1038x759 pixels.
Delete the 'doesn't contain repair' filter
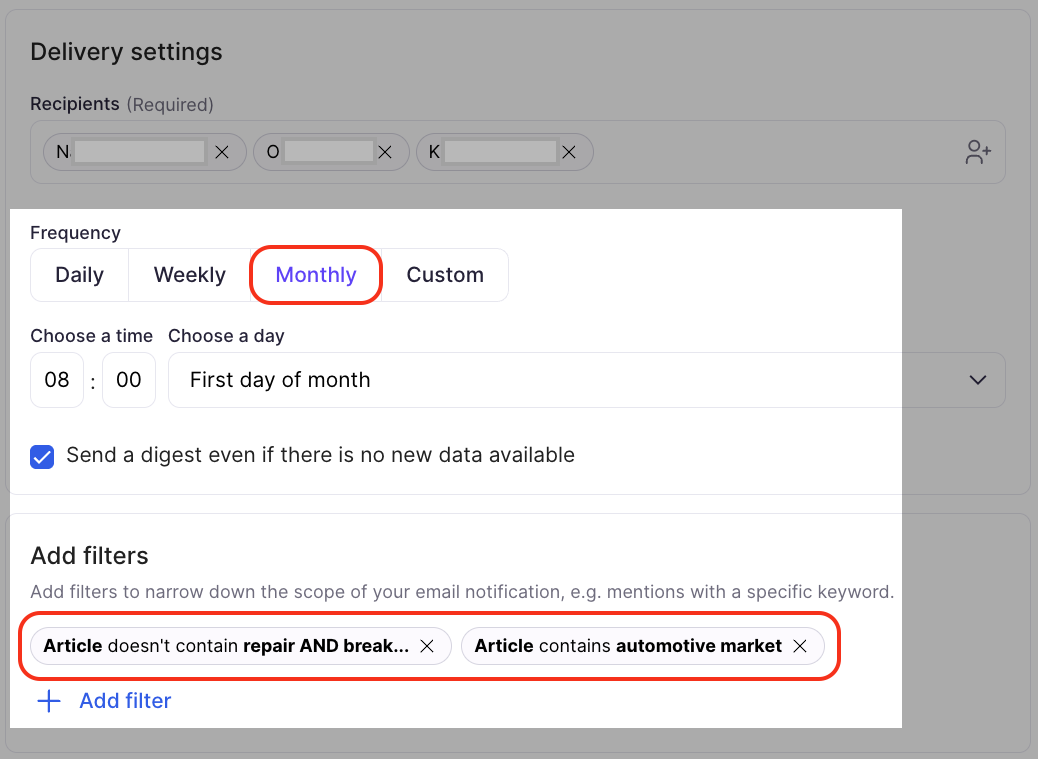tap(427, 646)
